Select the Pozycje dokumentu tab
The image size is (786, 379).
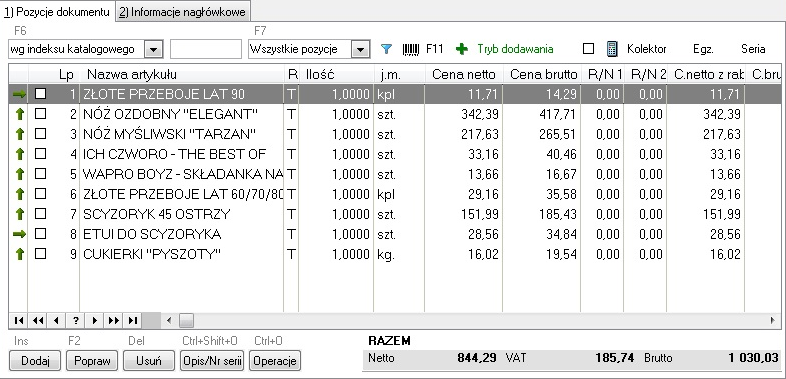click(x=57, y=12)
